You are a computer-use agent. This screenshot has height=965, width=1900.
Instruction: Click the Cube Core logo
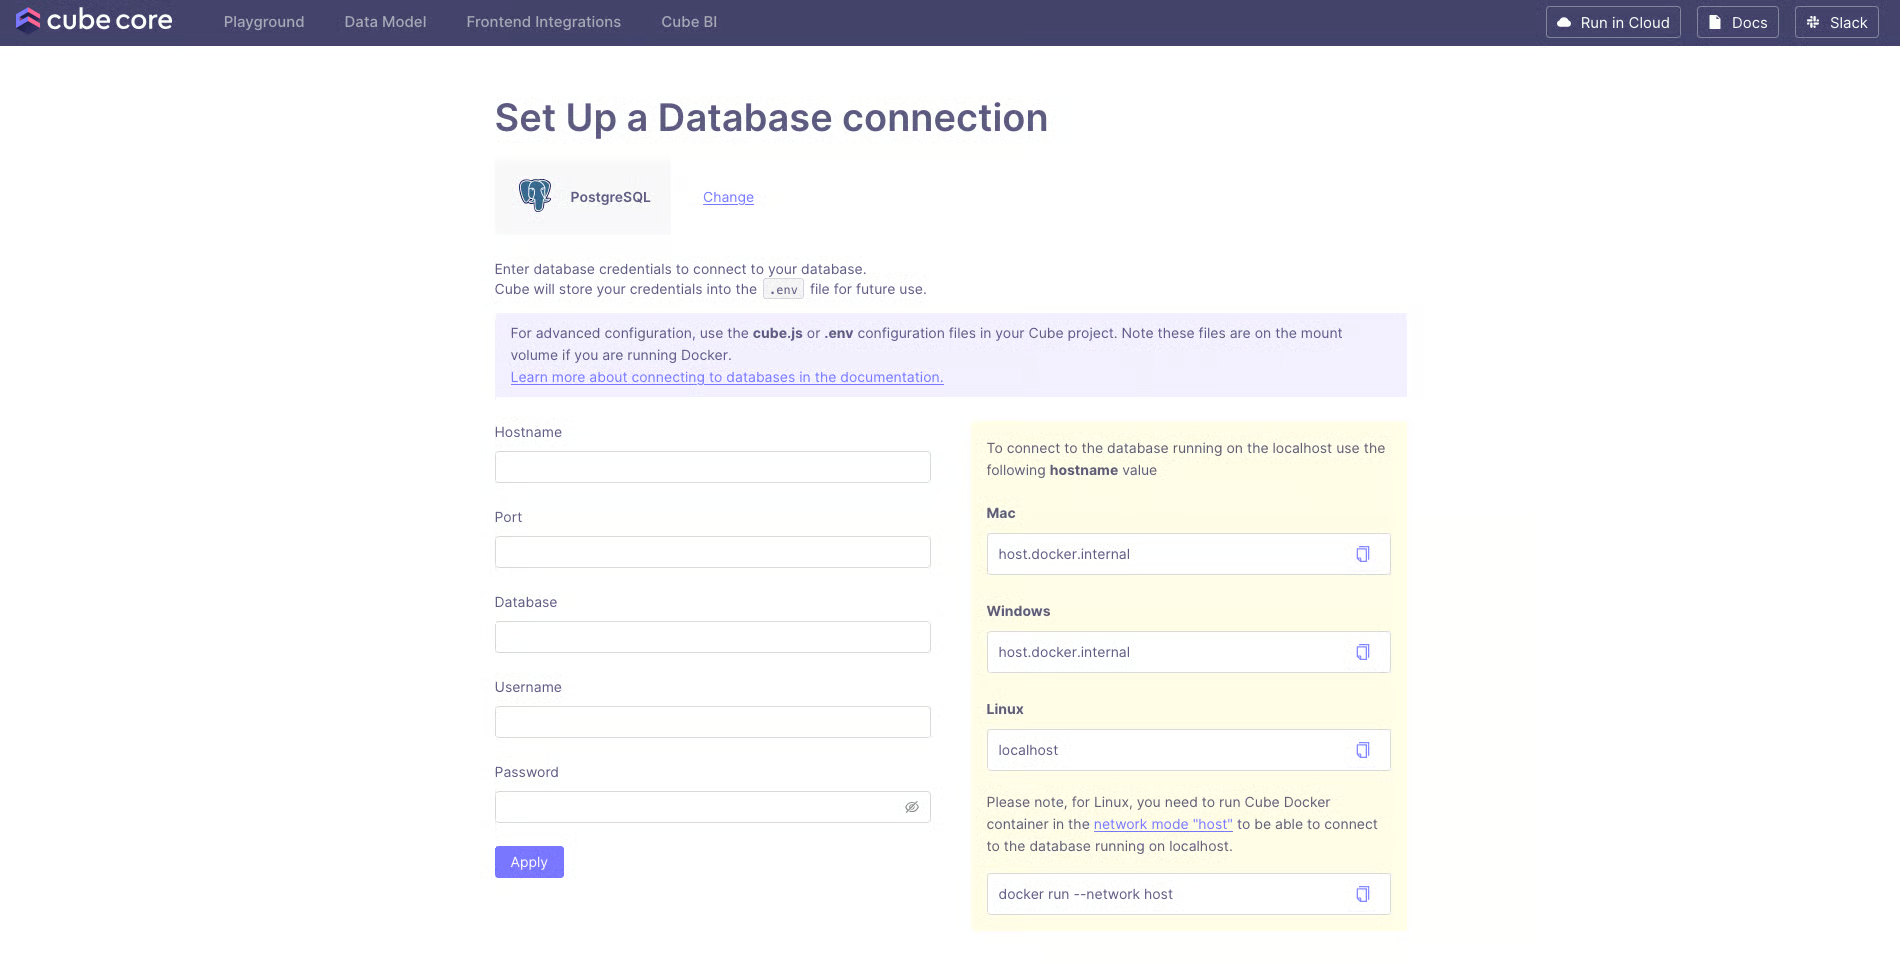coord(94,21)
